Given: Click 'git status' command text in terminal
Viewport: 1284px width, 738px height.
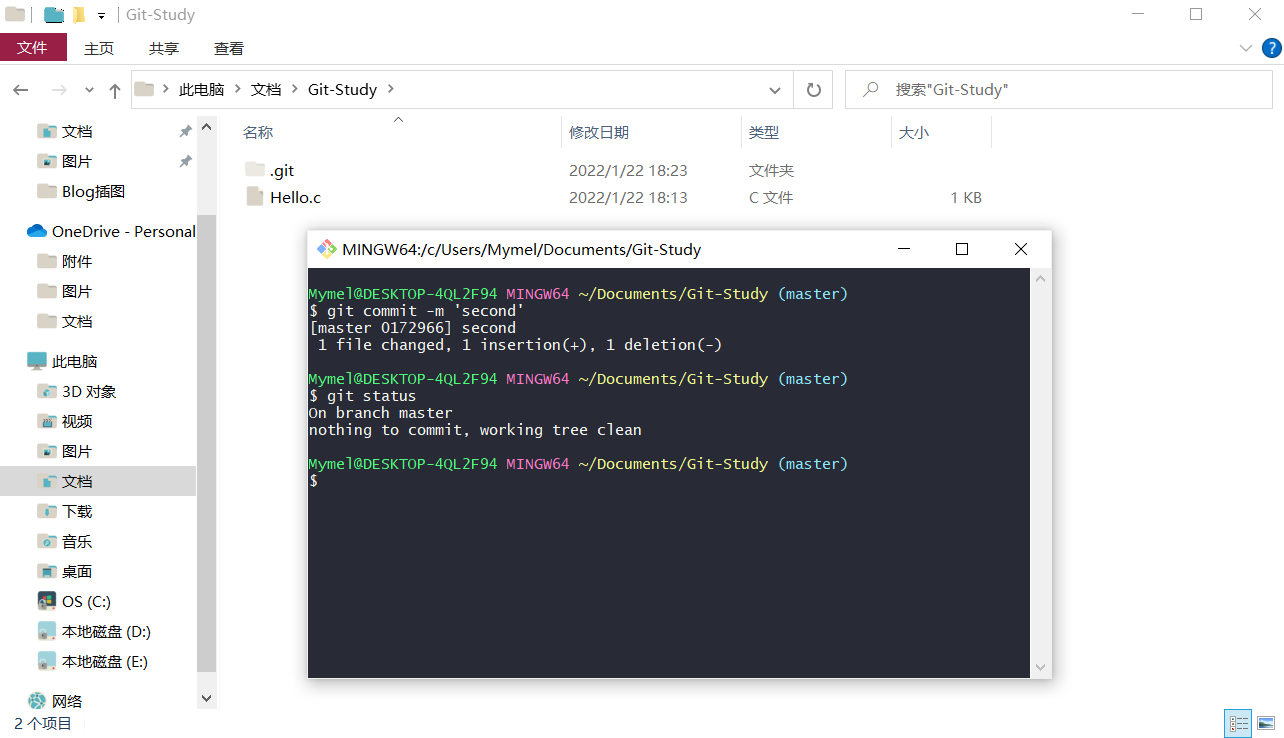Looking at the screenshot, I should click(371, 396).
